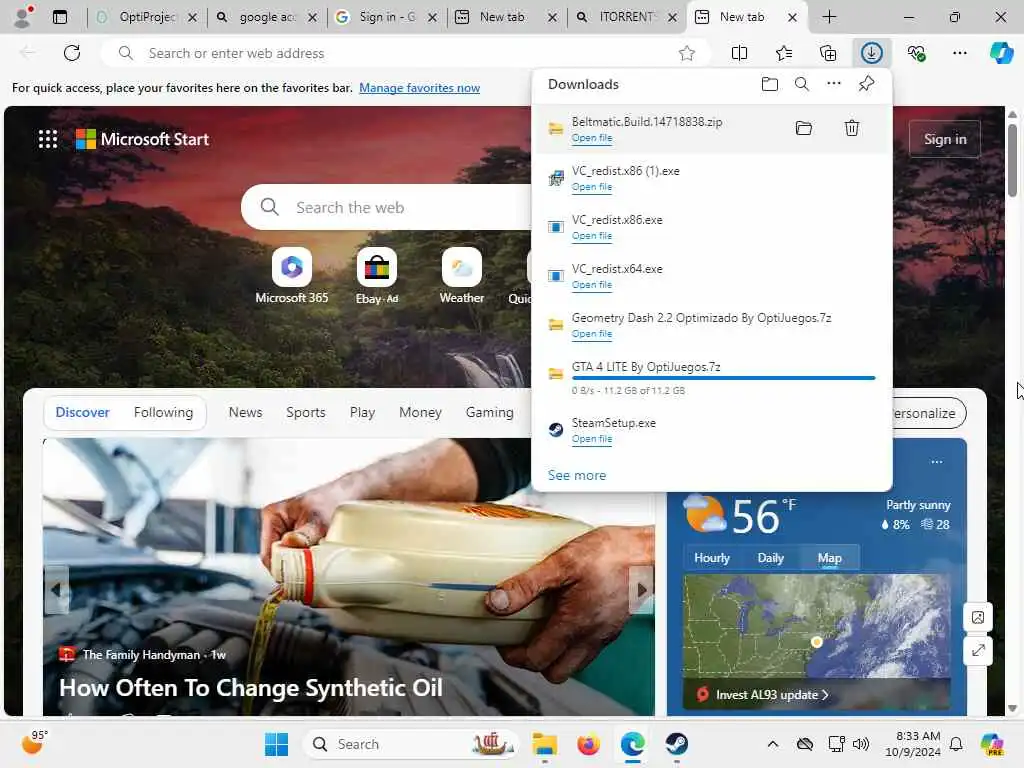Image resolution: width=1024 pixels, height=768 pixels.
Task: Open the downloads folder icon in Downloads panel
Action: pos(770,84)
